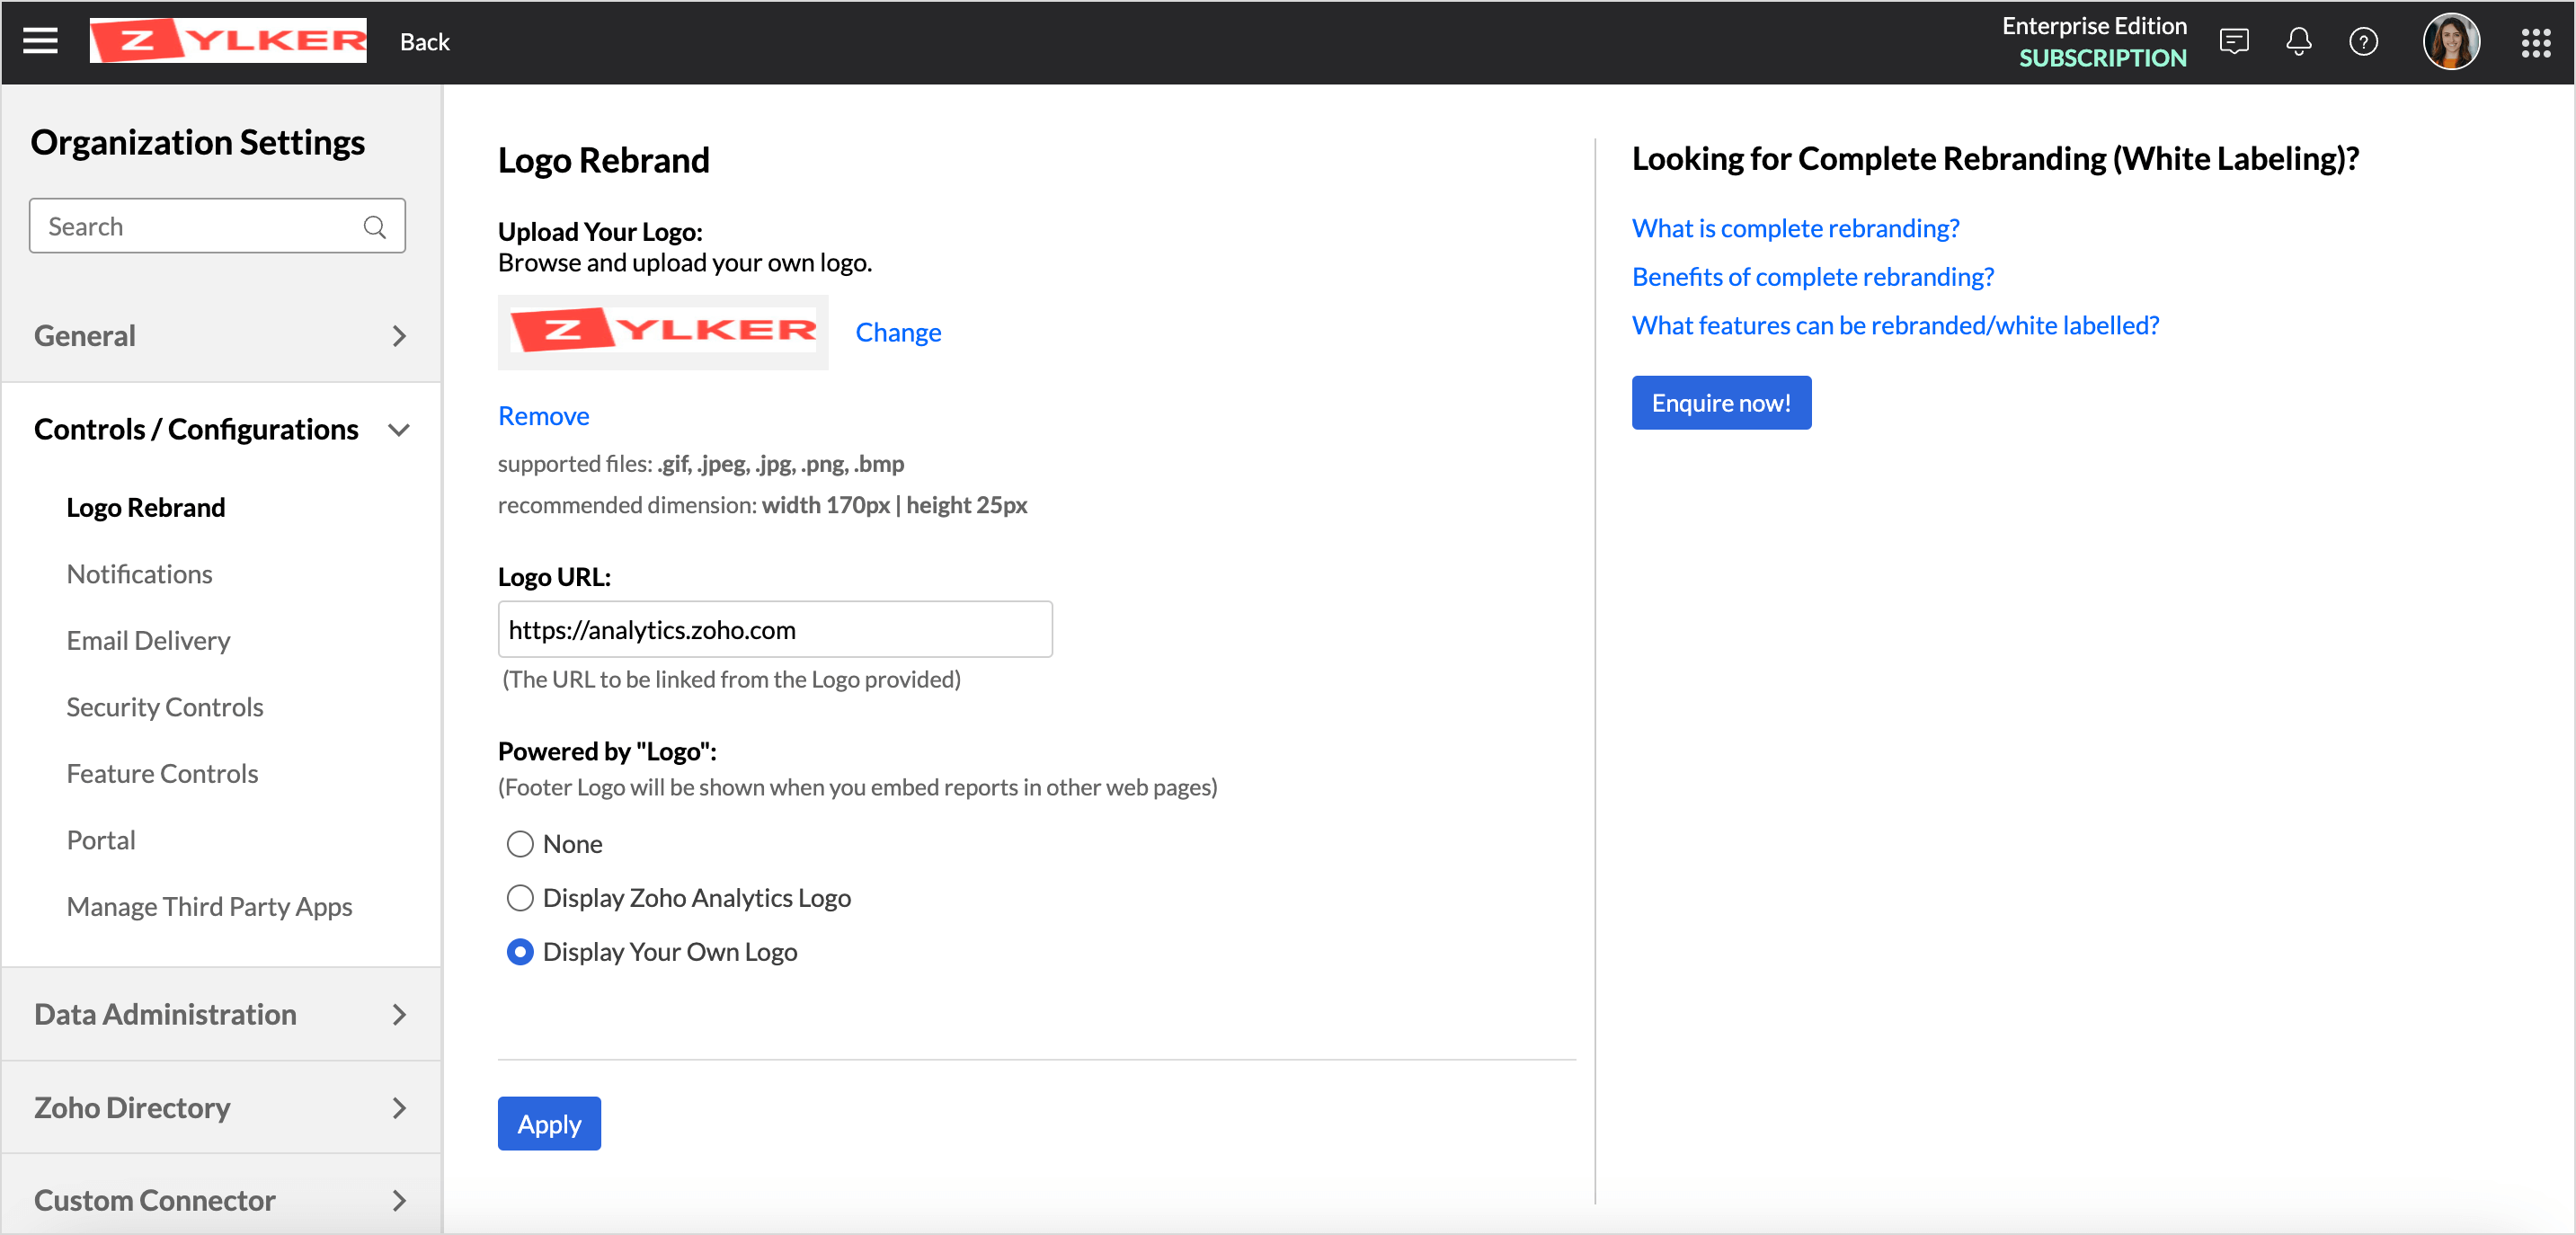Open the chat feedback icon
Image resolution: width=2576 pixels, height=1235 pixels.
coord(2233,41)
